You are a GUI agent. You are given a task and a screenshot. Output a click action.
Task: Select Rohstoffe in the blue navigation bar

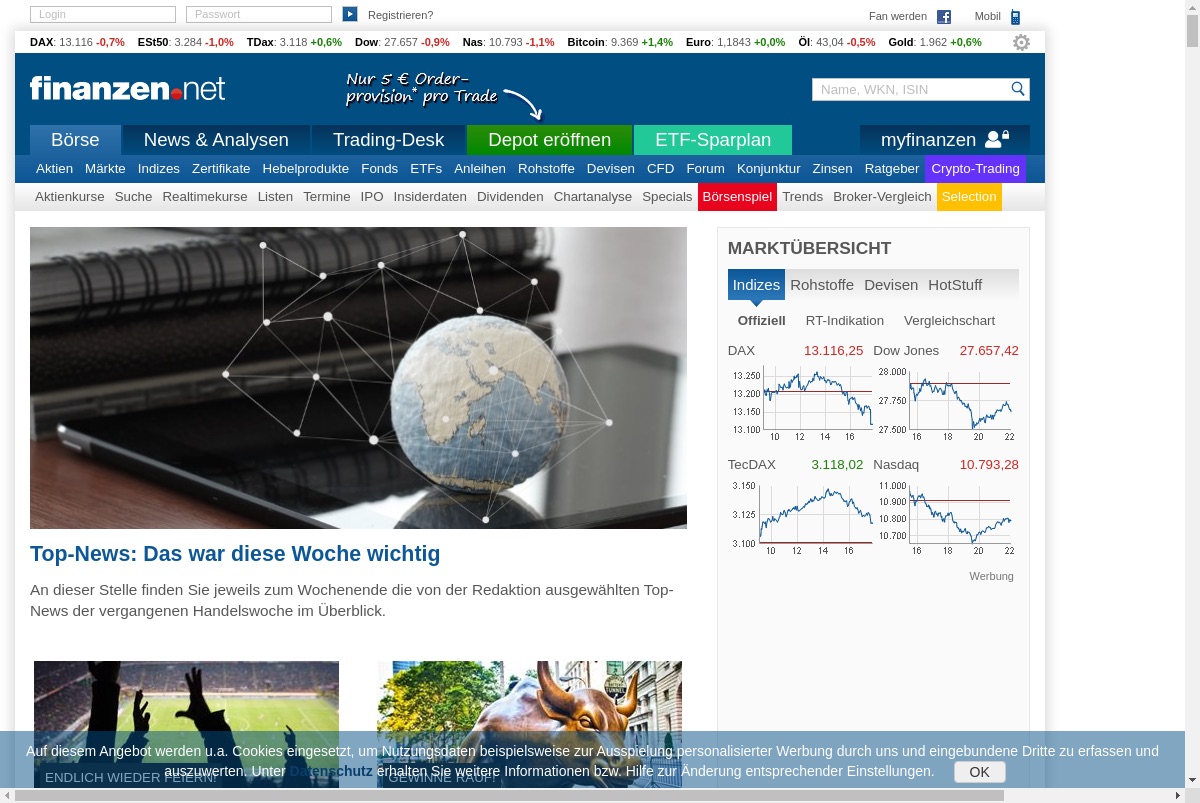(x=546, y=169)
